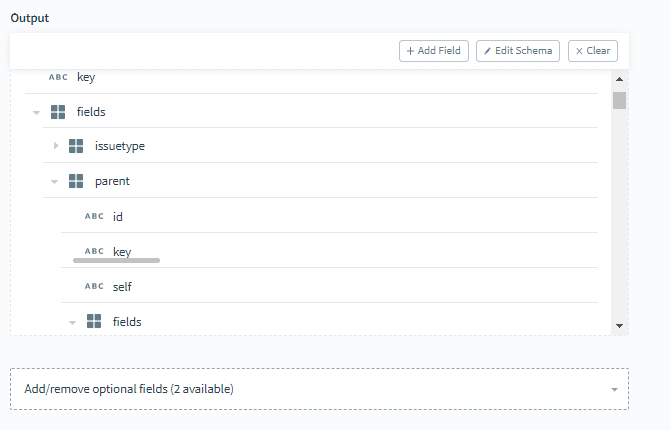The image size is (671, 430).
Task: Expand the issuetype node
Action: click(56, 146)
